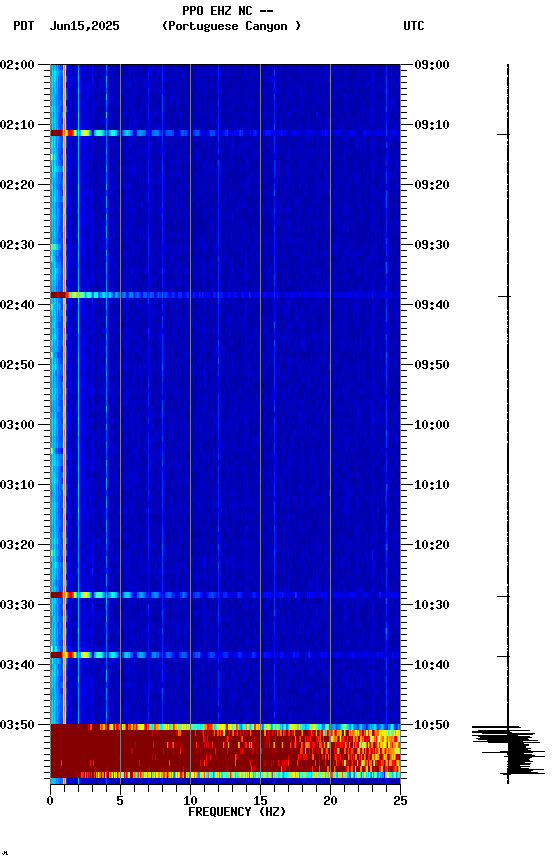This screenshot has height=864, width=552.
Task: Click the '03:30' PDT time label
Action: (17, 605)
